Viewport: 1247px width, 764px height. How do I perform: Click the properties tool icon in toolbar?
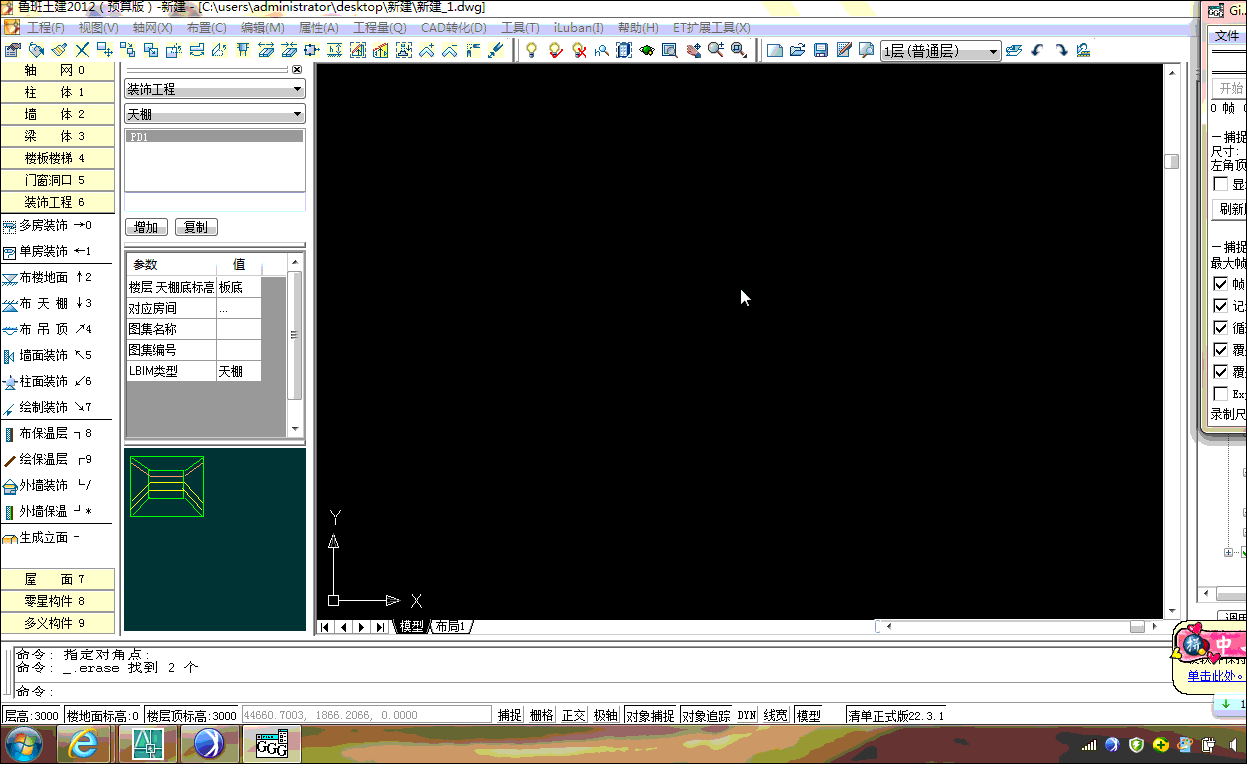coord(12,50)
